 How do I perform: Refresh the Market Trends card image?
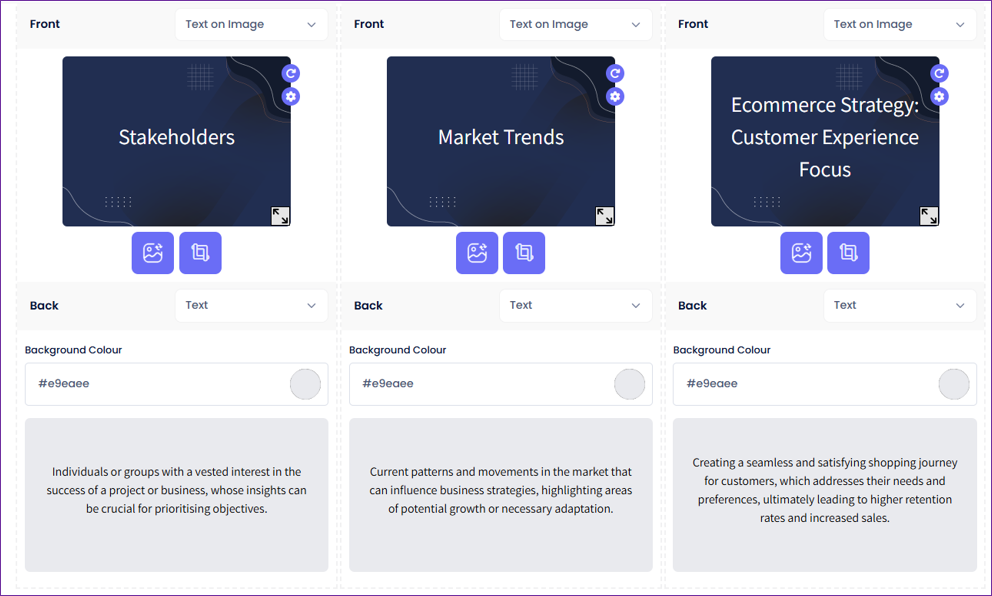point(615,73)
